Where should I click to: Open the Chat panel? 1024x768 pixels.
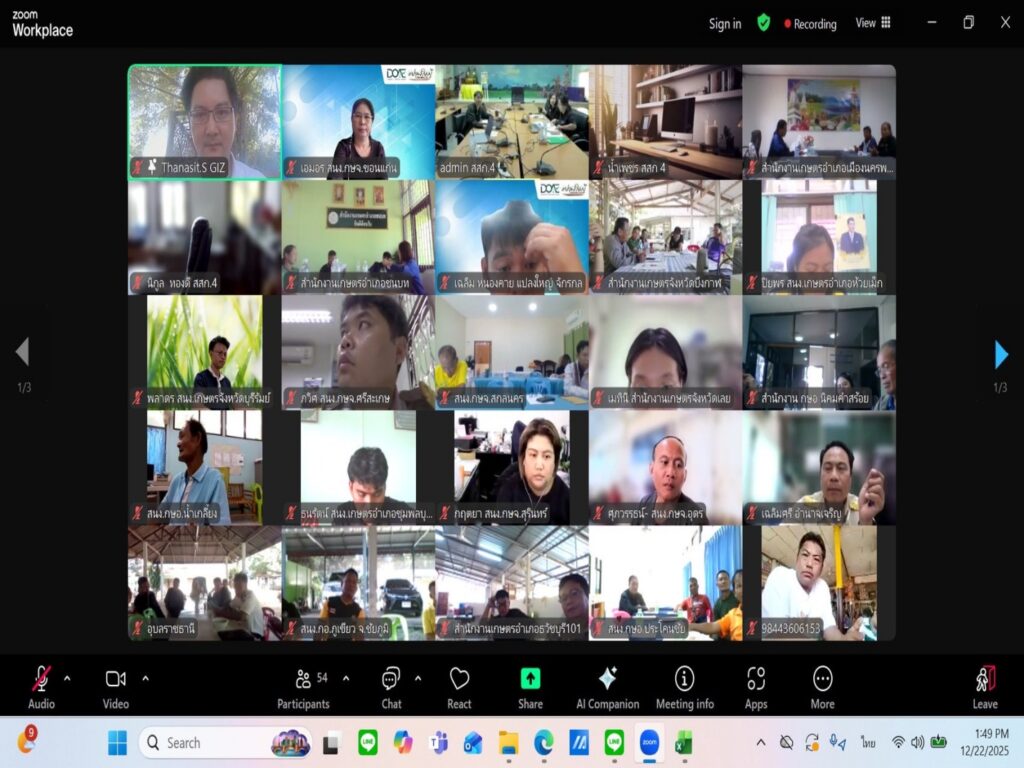click(x=391, y=680)
